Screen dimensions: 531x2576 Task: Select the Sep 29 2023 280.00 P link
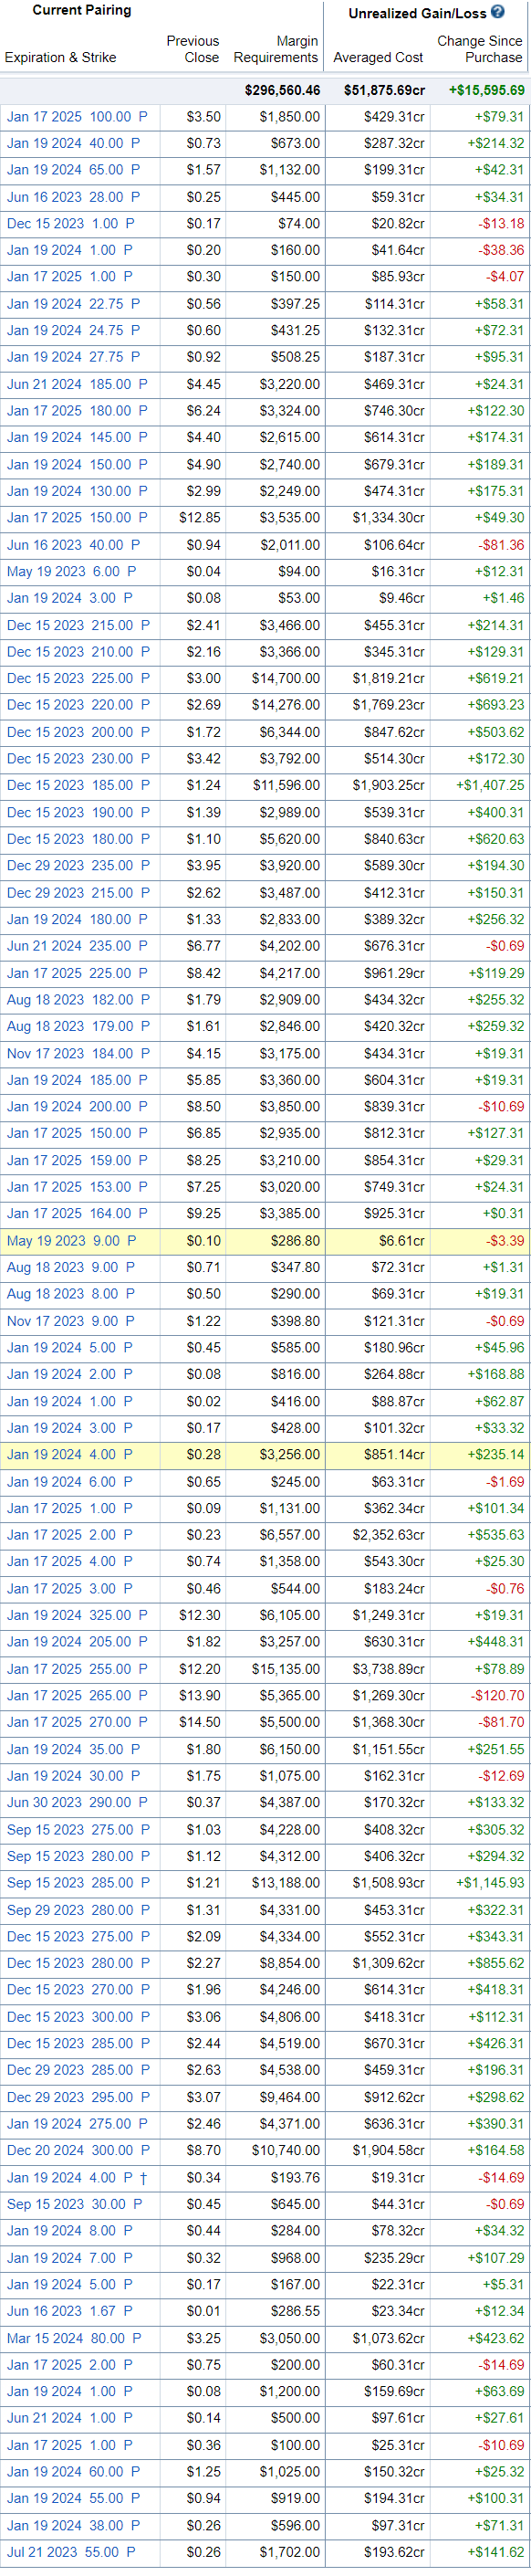click(x=78, y=1909)
